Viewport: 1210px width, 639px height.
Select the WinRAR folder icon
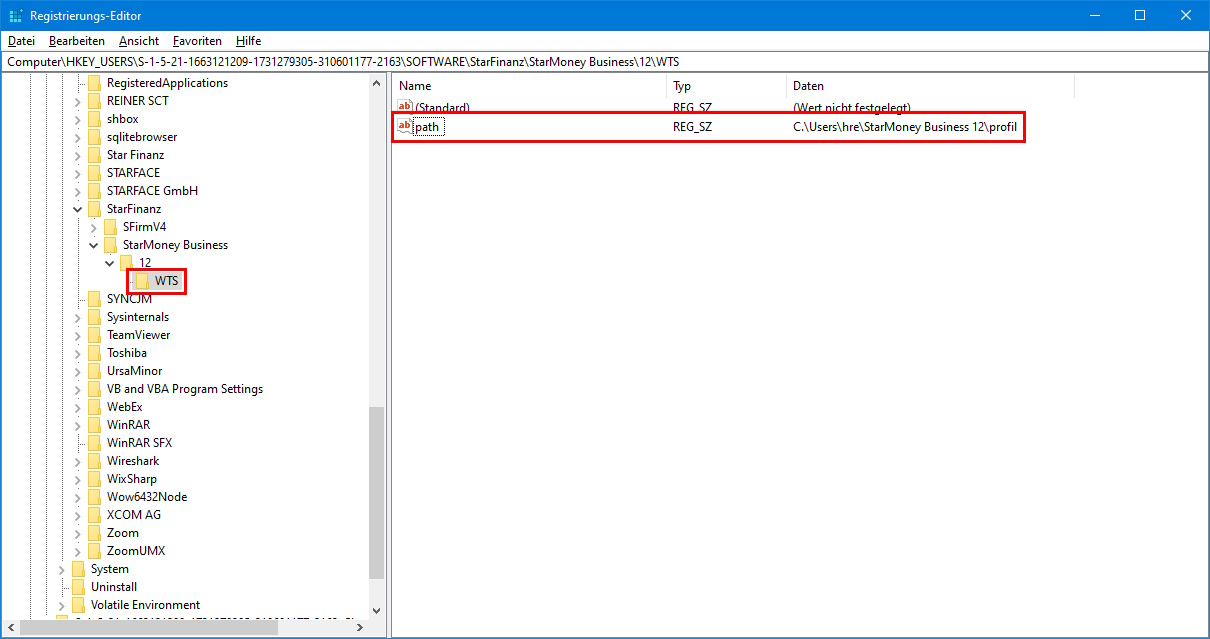(95, 425)
